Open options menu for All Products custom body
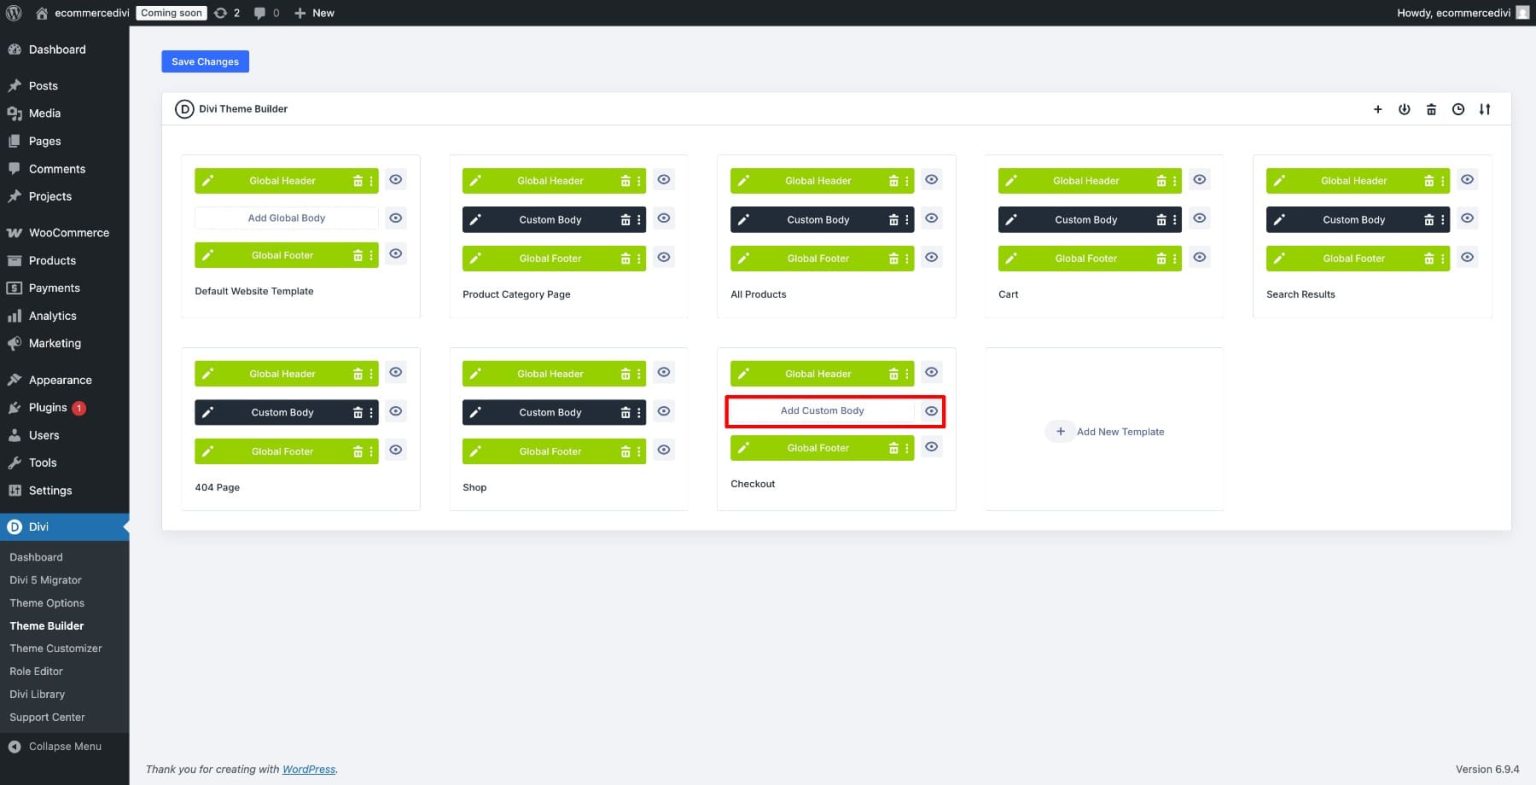The width and height of the screenshot is (1536, 785). (907, 220)
